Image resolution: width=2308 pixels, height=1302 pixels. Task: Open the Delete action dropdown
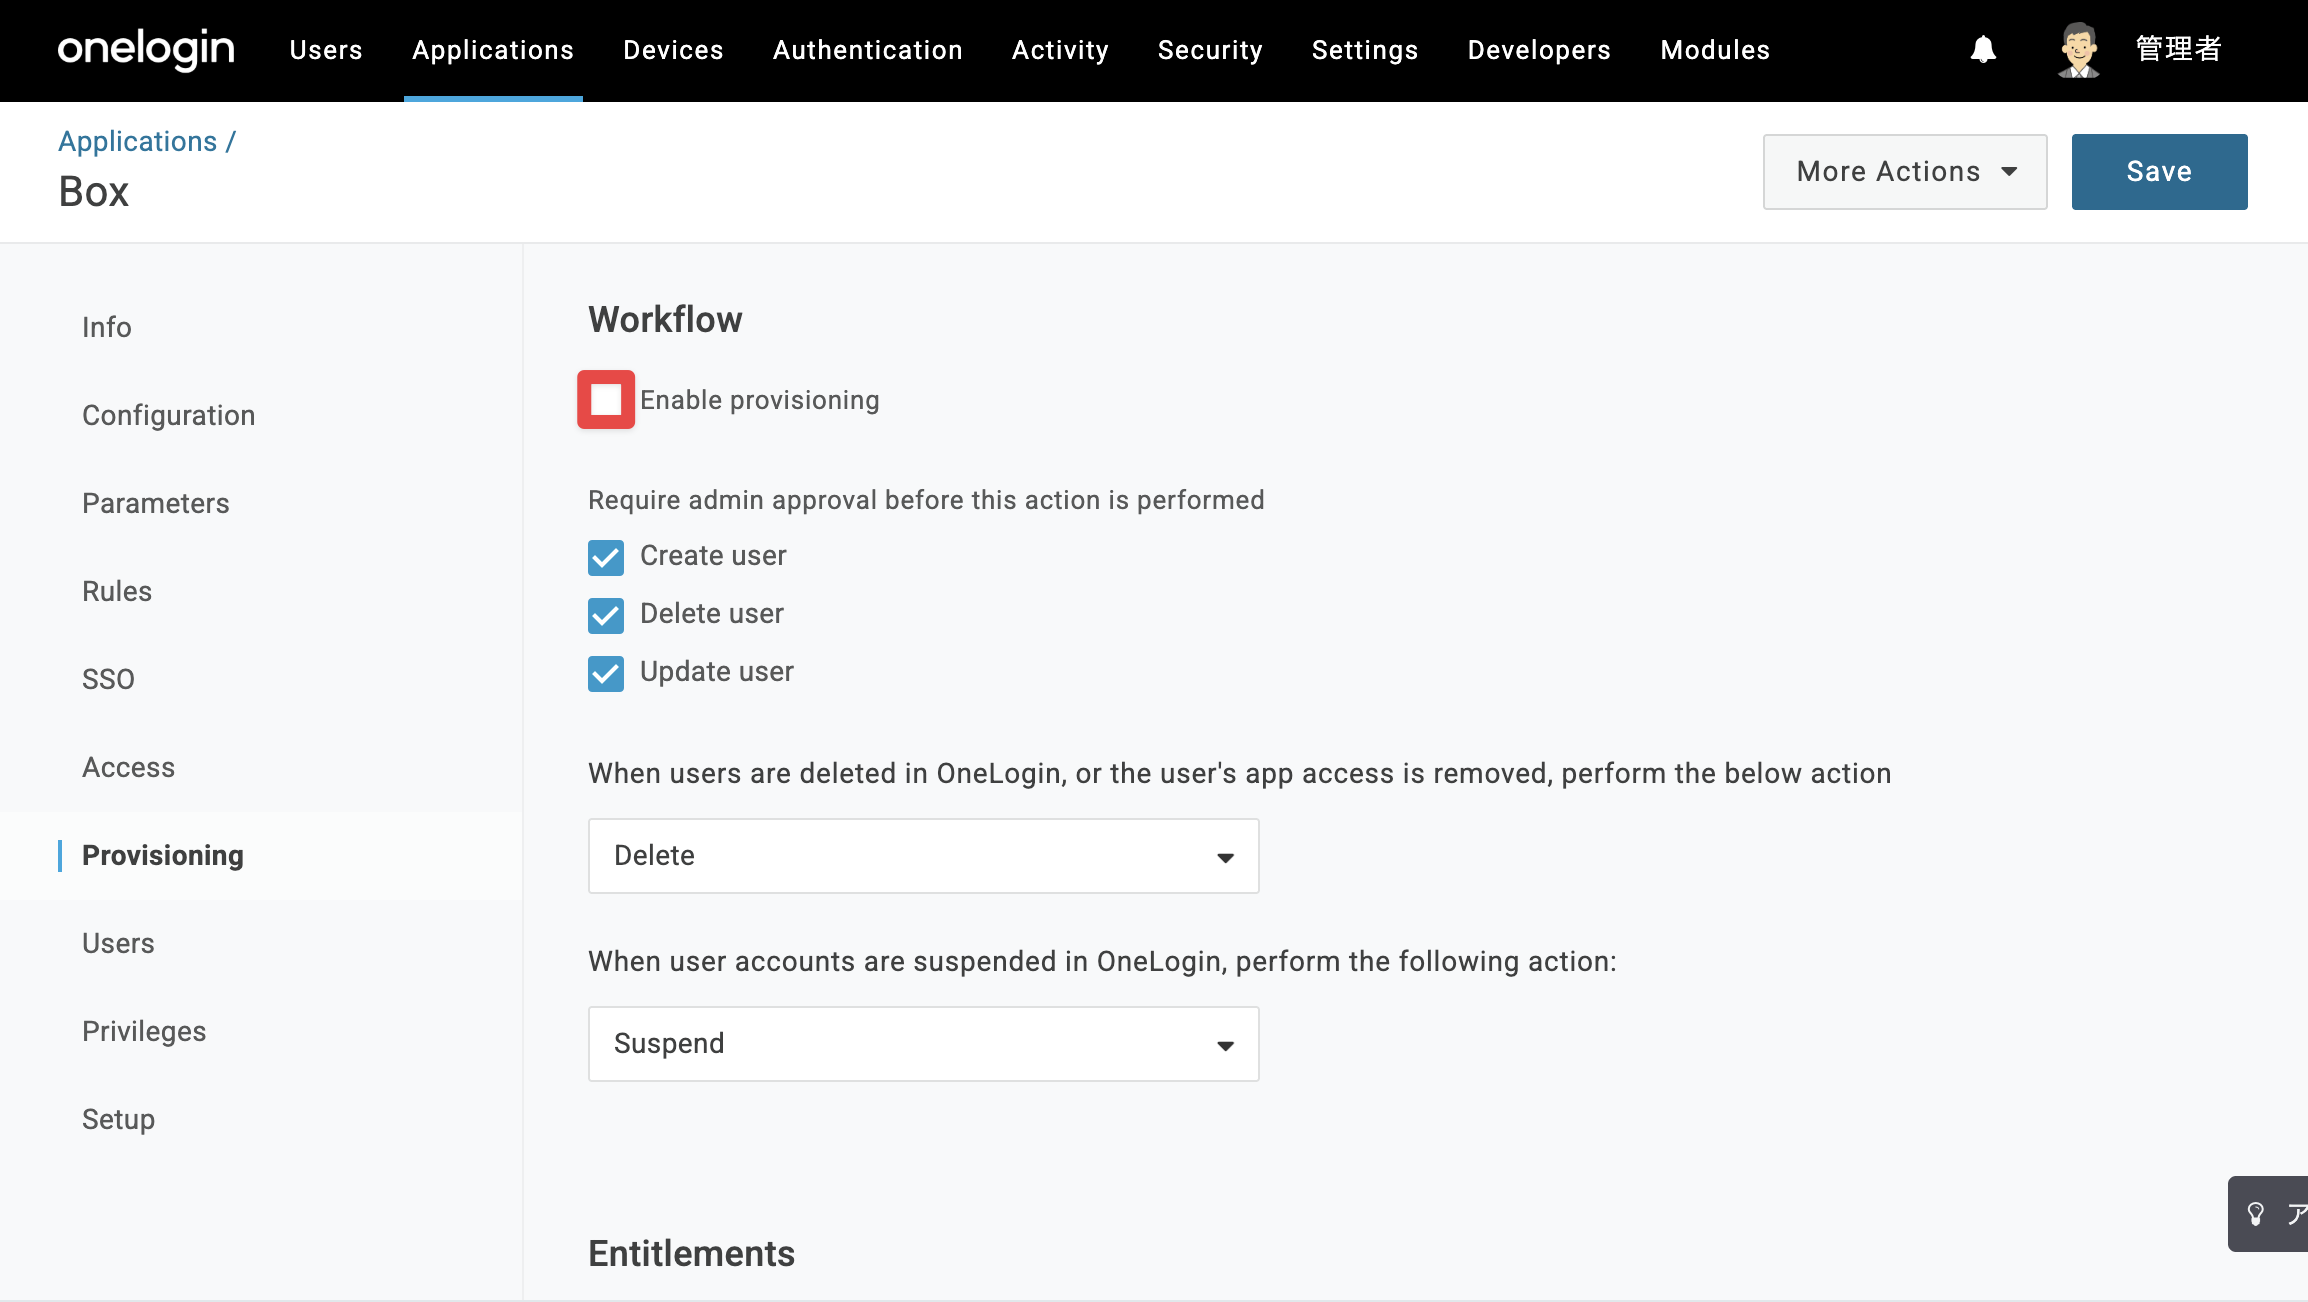coord(923,856)
